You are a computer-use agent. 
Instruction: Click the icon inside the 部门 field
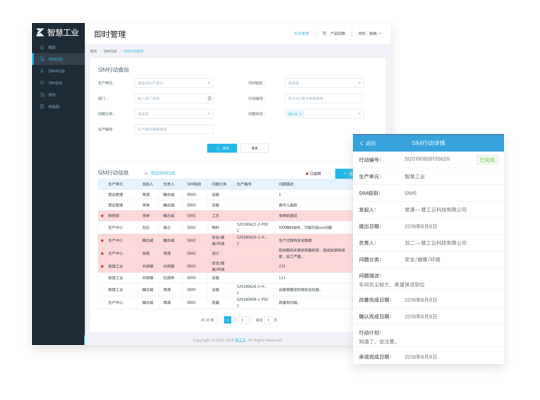pos(209,99)
